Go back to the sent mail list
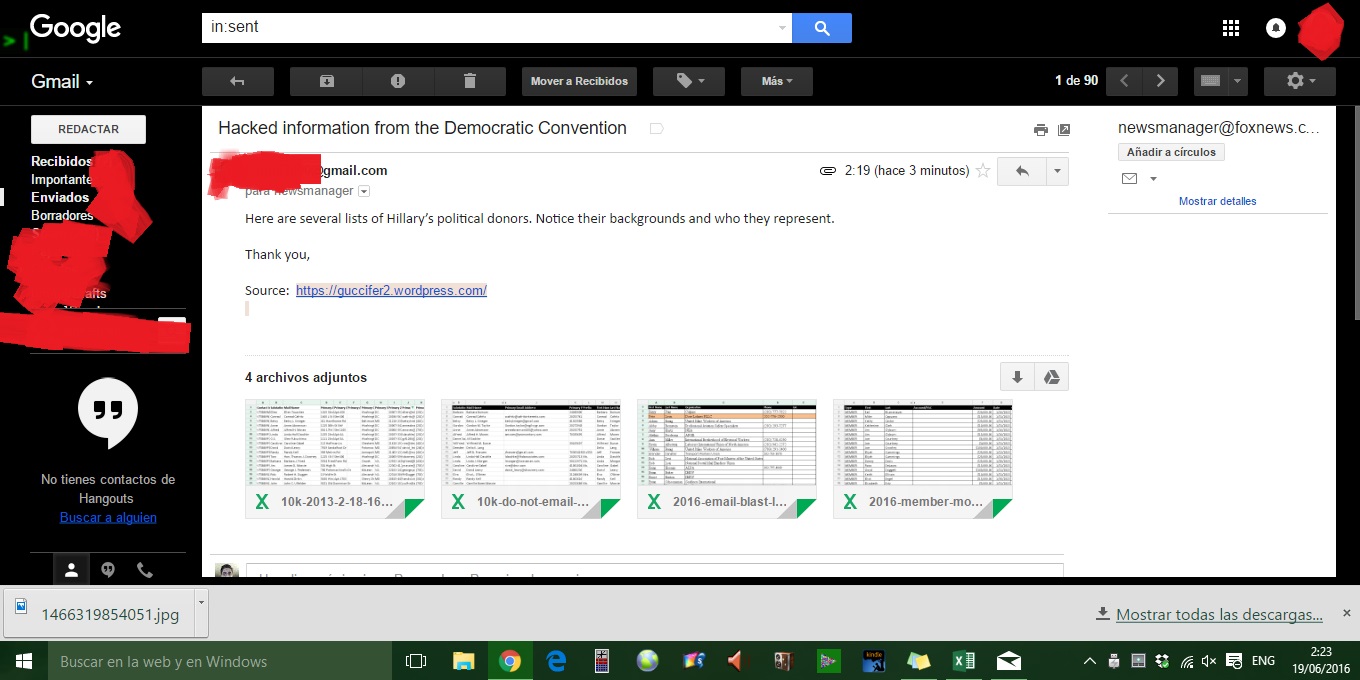 pyautogui.click(x=237, y=81)
